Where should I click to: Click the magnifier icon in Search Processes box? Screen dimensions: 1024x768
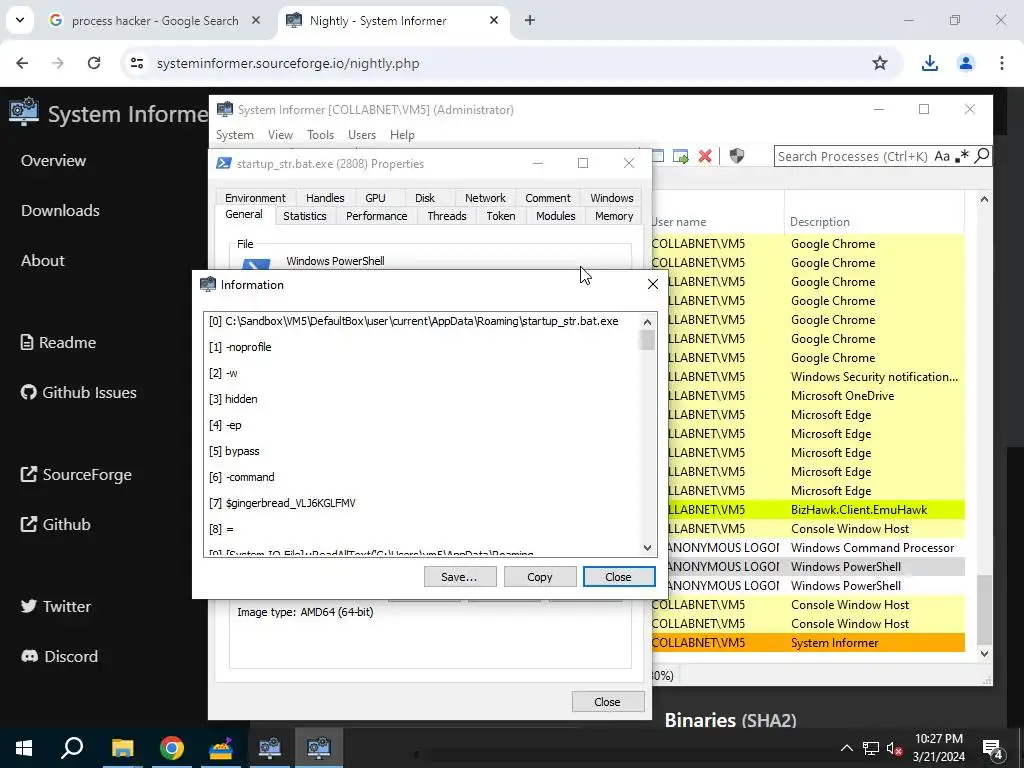click(982, 155)
